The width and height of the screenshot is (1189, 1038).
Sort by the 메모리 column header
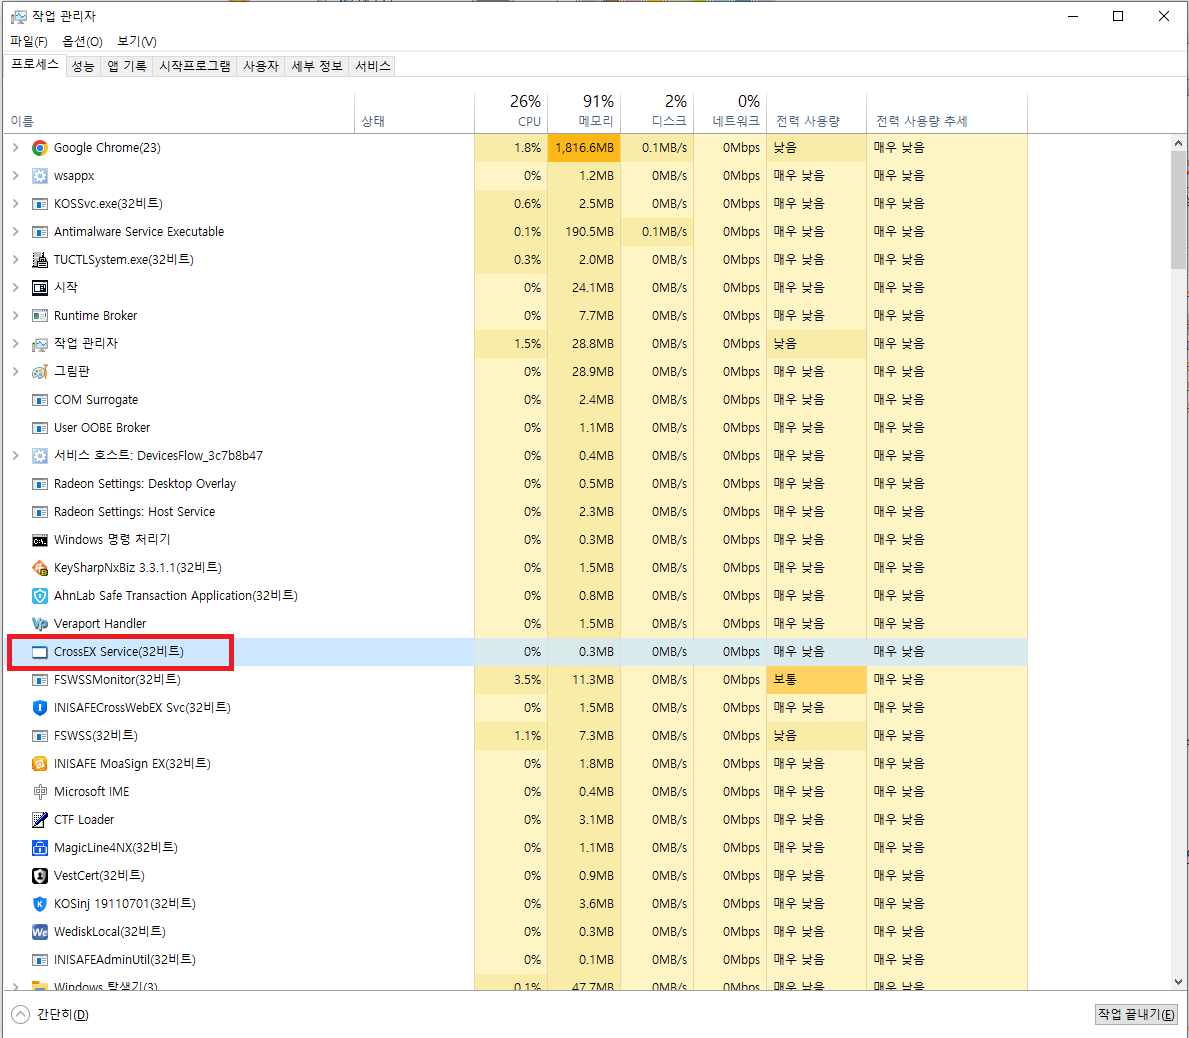[x=584, y=112]
